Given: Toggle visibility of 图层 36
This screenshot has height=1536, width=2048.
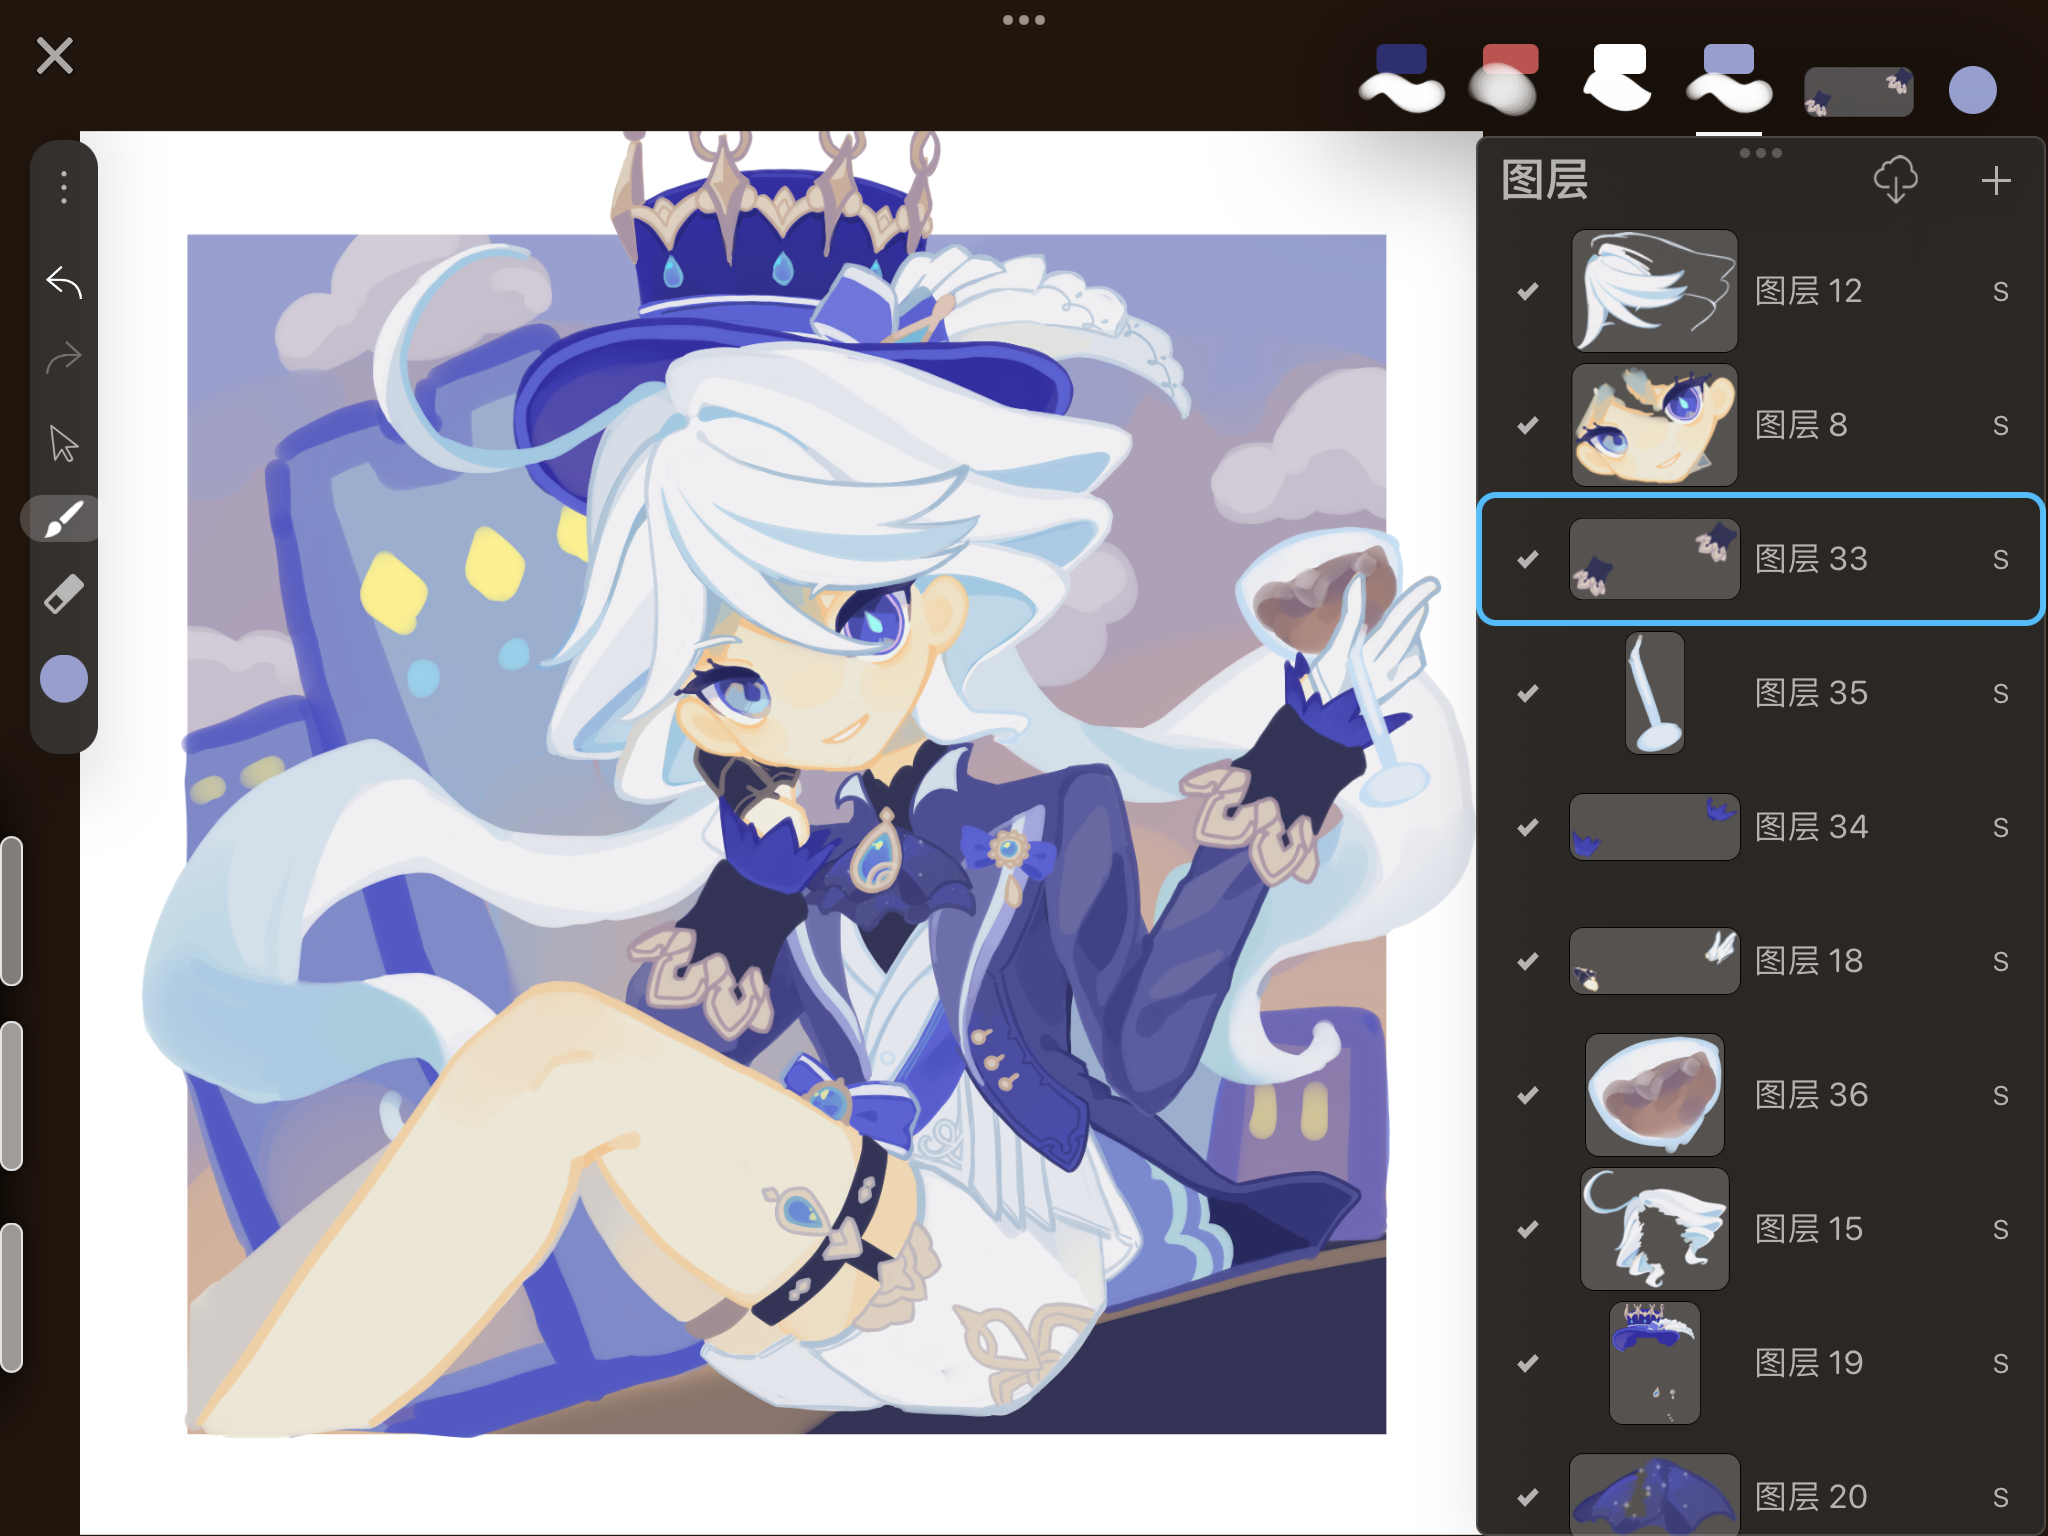Looking at the screenshot, I should pyautogui.click(x=1528, y=1095).
